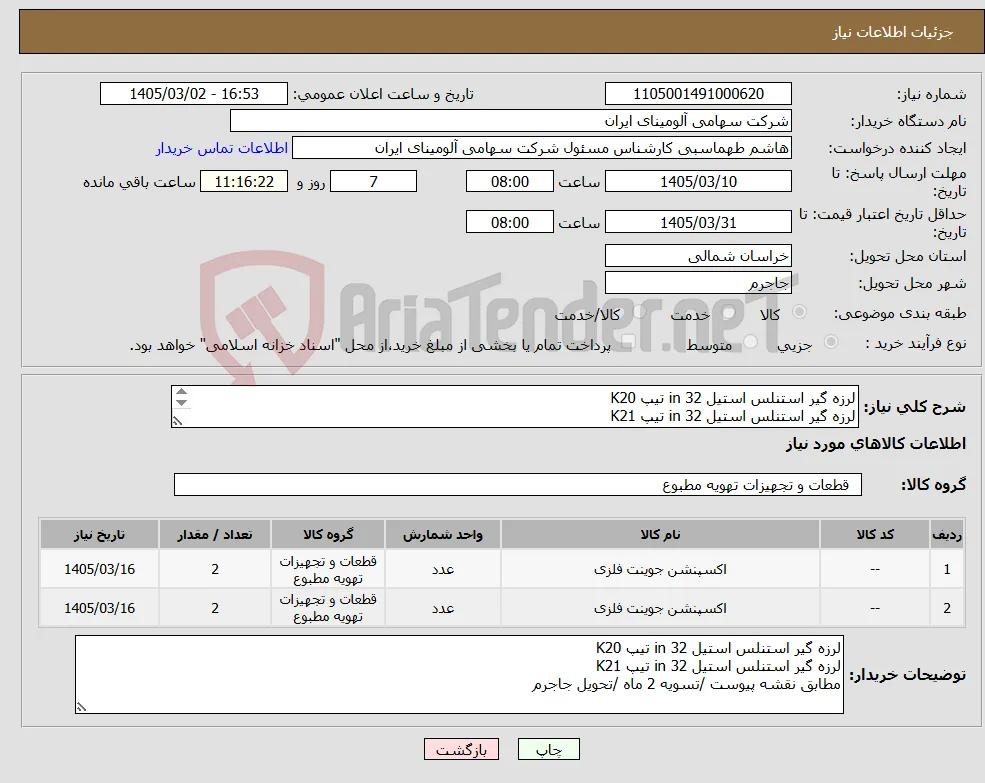Click scroll down arrow in شرح کلی نیاز box
This screenshot has height=783, width=985.
182,403
